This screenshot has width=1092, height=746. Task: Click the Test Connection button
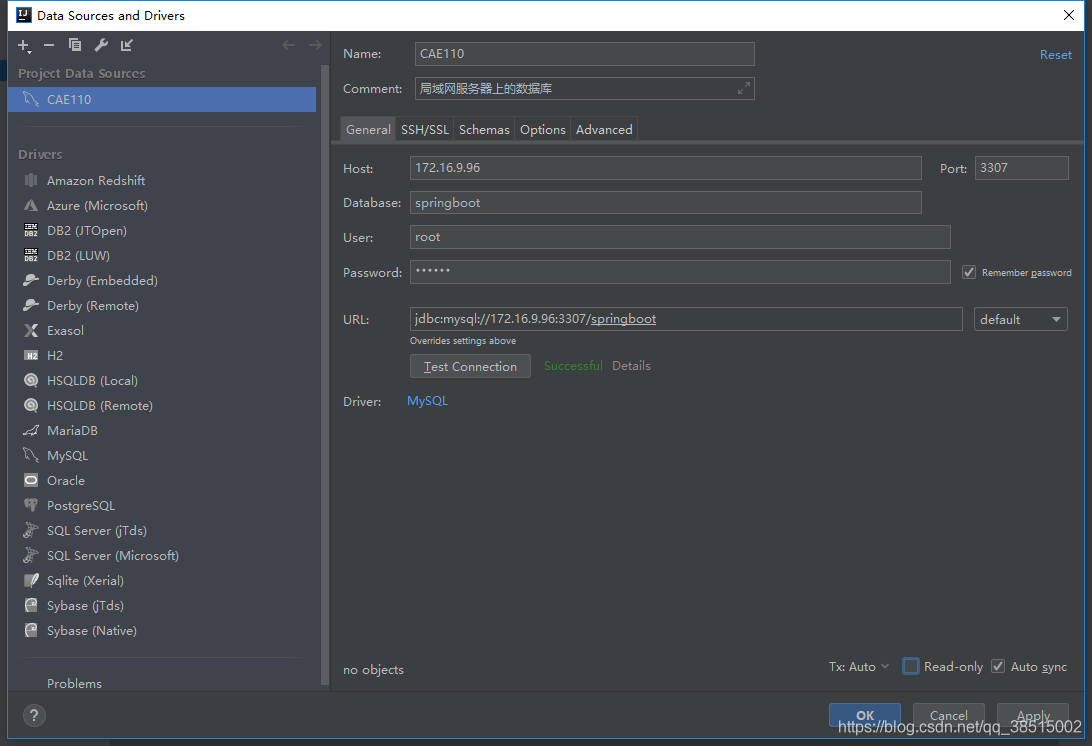(470, 366)
